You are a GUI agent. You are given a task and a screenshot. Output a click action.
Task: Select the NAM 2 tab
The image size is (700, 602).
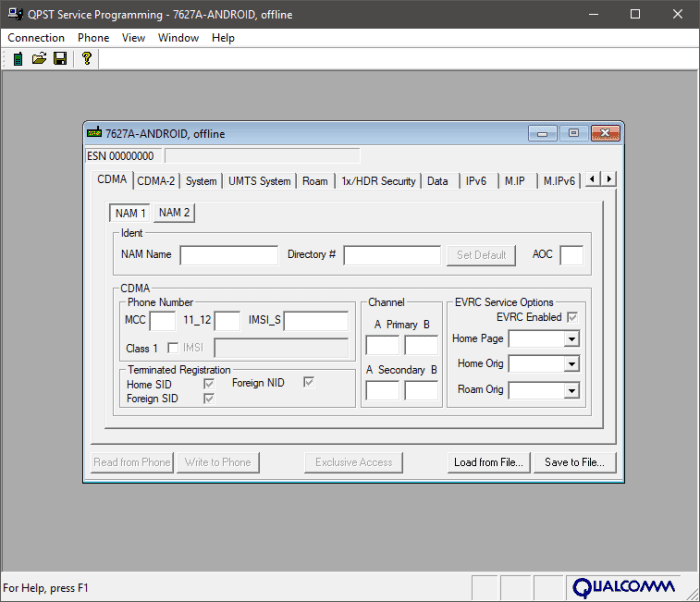174,213
